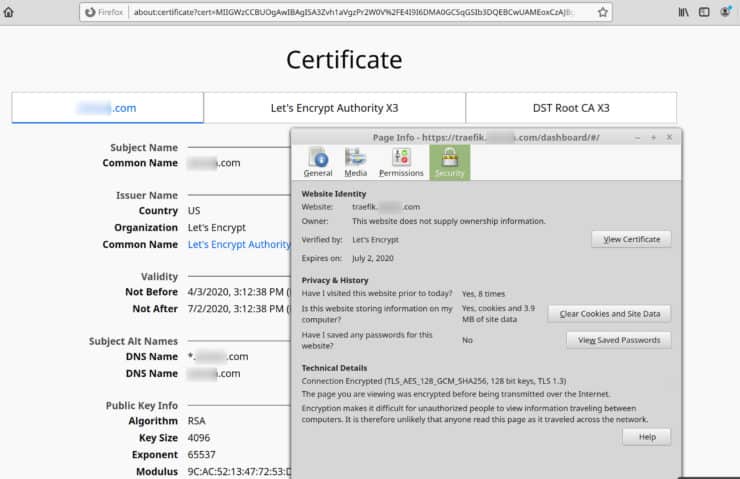The height and width of the screenshot is (479, 740).
Task: Open the DST Root CA X3 tab
Action: (x=570, y=107)
